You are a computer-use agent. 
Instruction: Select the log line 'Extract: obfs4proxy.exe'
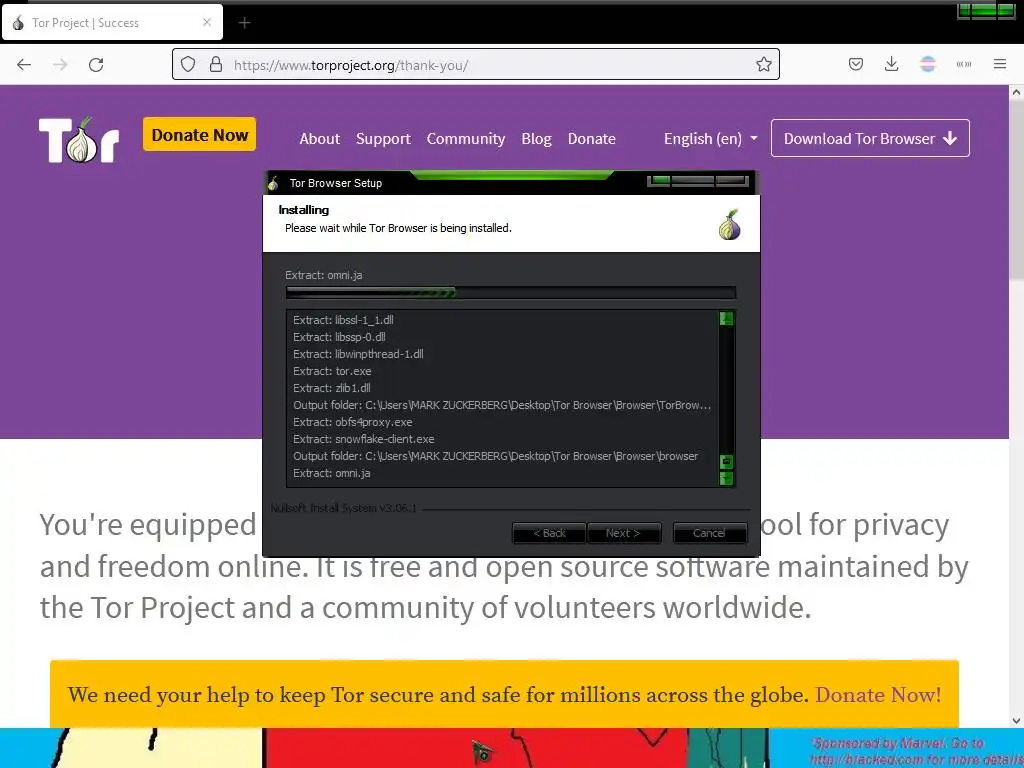(x=353, y=422)
